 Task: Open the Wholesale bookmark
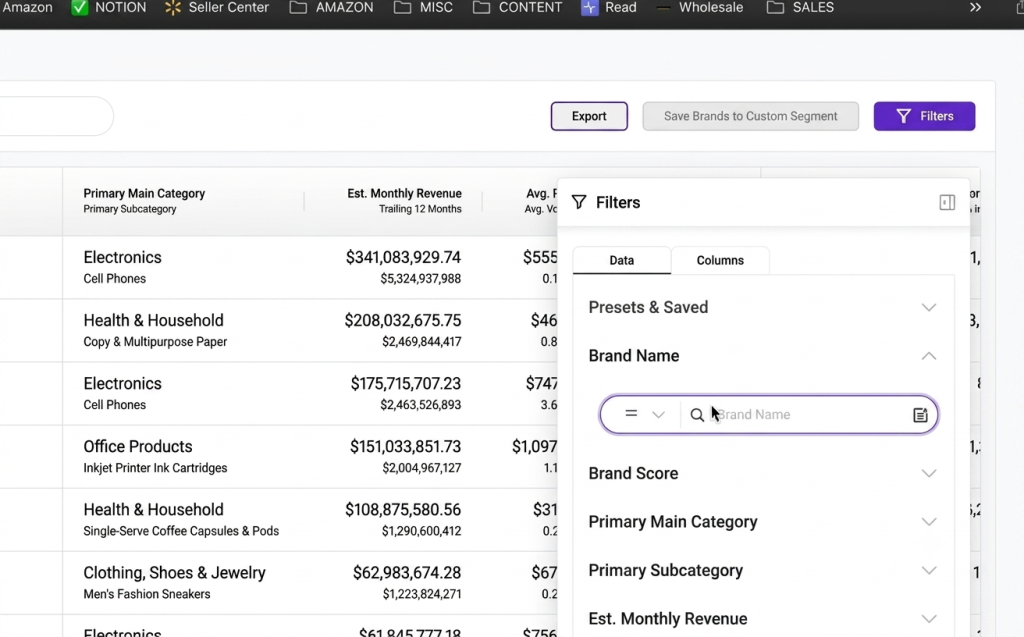point(699,8)
